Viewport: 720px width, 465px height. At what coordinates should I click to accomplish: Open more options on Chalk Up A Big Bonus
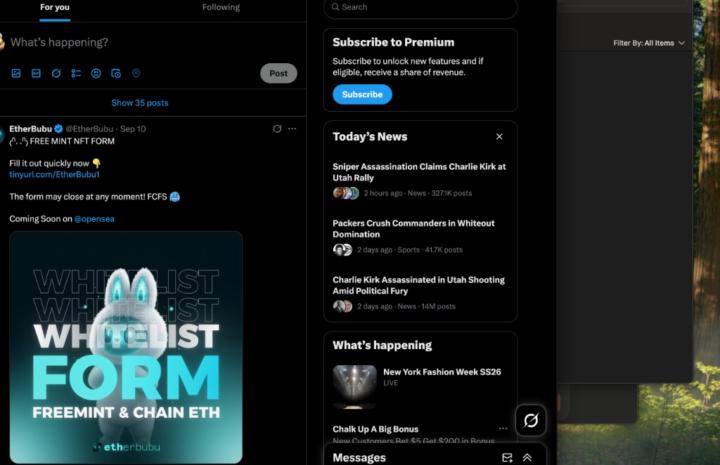coord(503,429)
